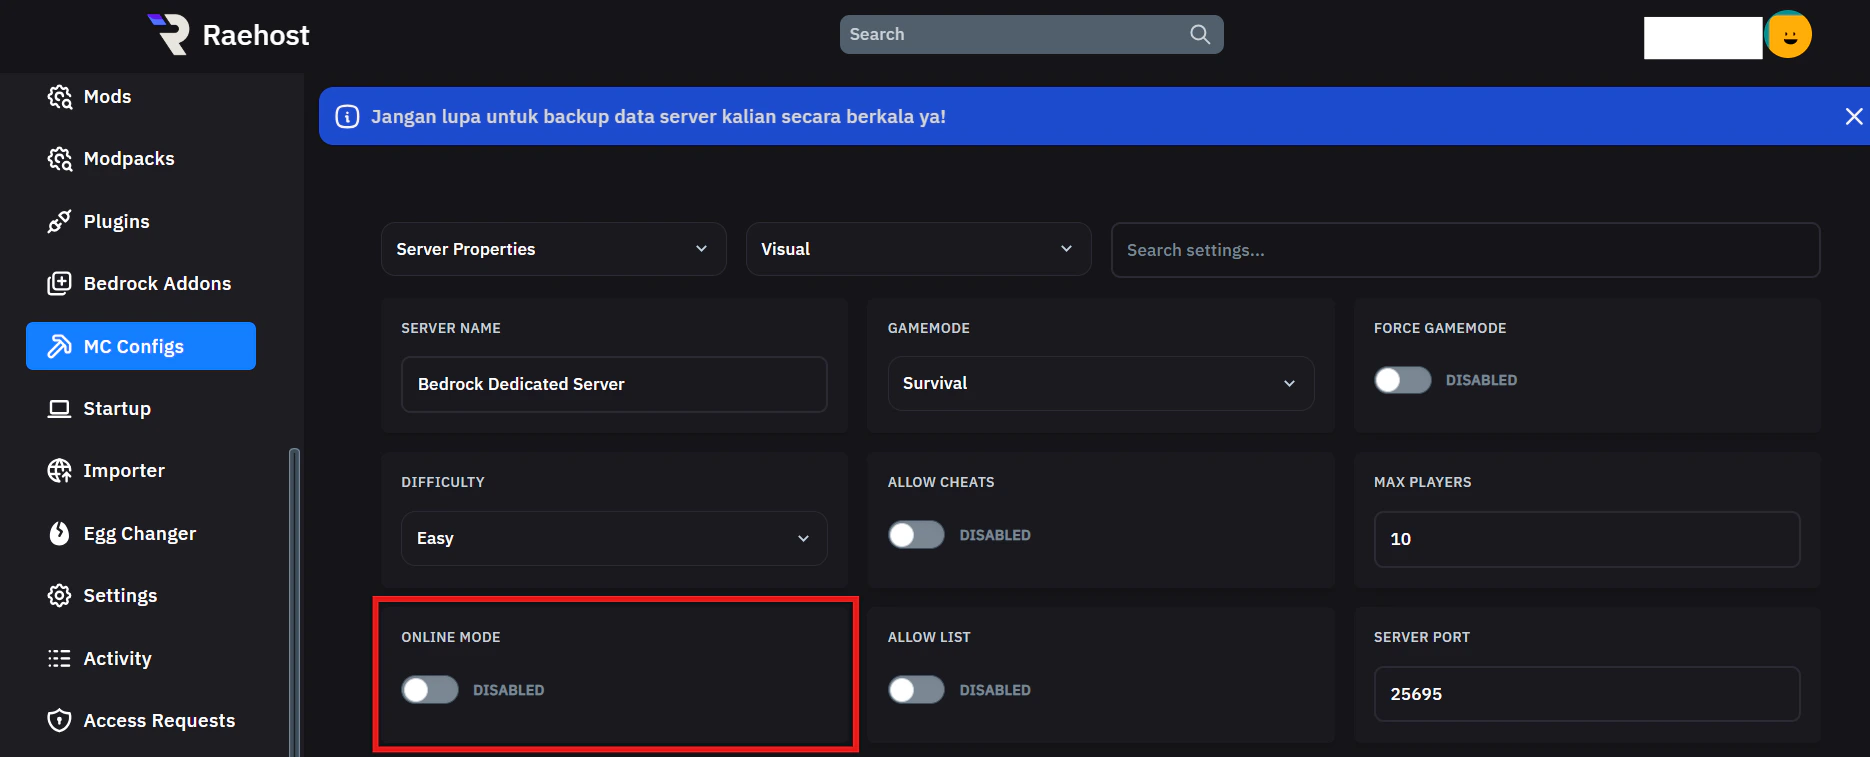Click the backup reminder banner text
Image resolution: width=1870 pixels, height=757 pixels.
pos(658,117)
